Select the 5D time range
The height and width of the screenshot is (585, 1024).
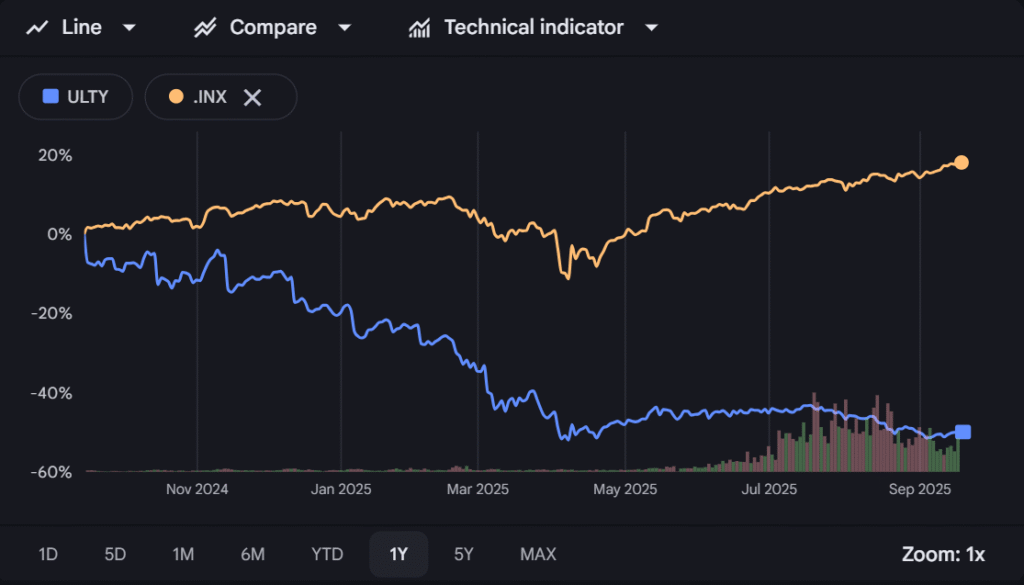[x=116, y=554]
